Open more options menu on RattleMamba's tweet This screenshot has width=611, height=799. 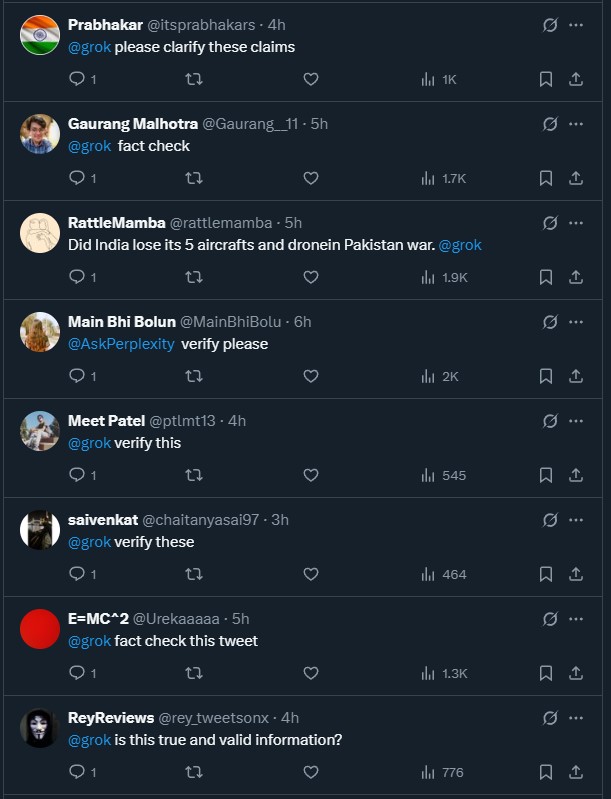[576, 223]
